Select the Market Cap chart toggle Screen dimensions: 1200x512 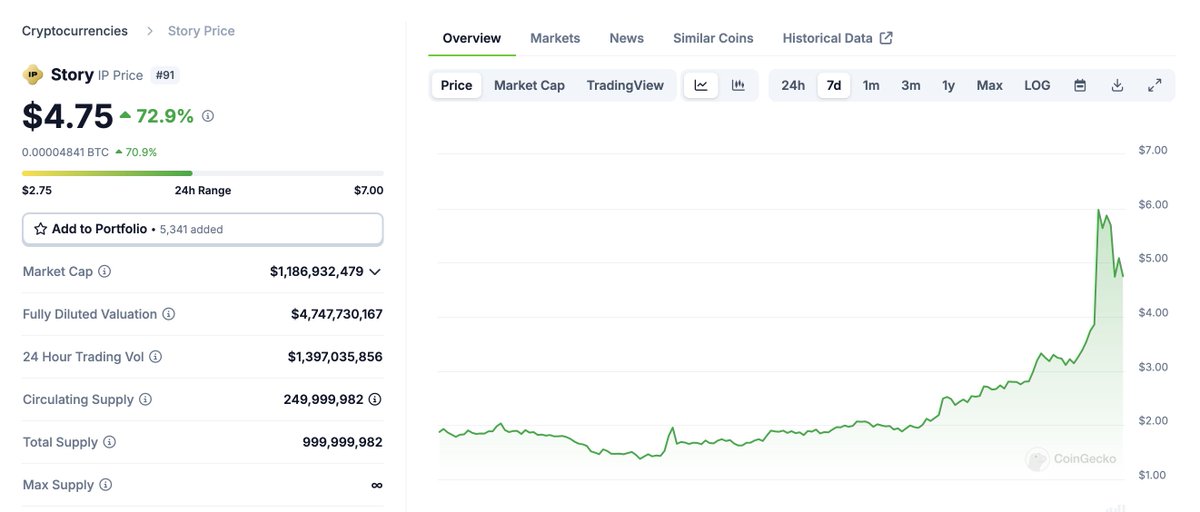pos(529,85)
